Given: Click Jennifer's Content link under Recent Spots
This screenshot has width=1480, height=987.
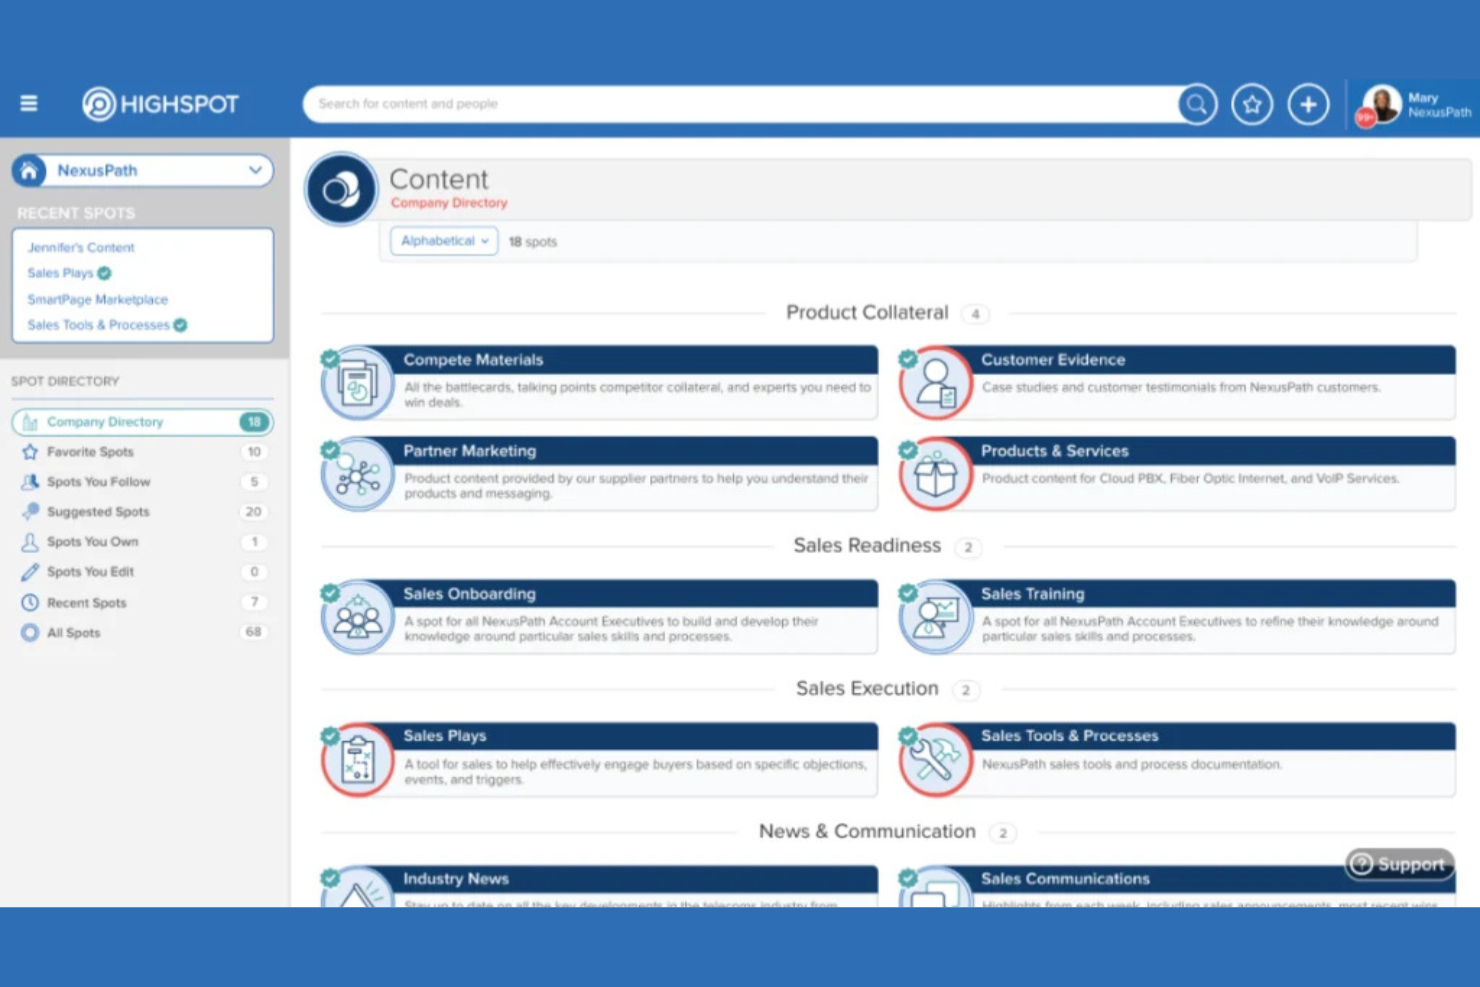Looking at the screenshot, I should pyautogui.click(x=80, y=247).
